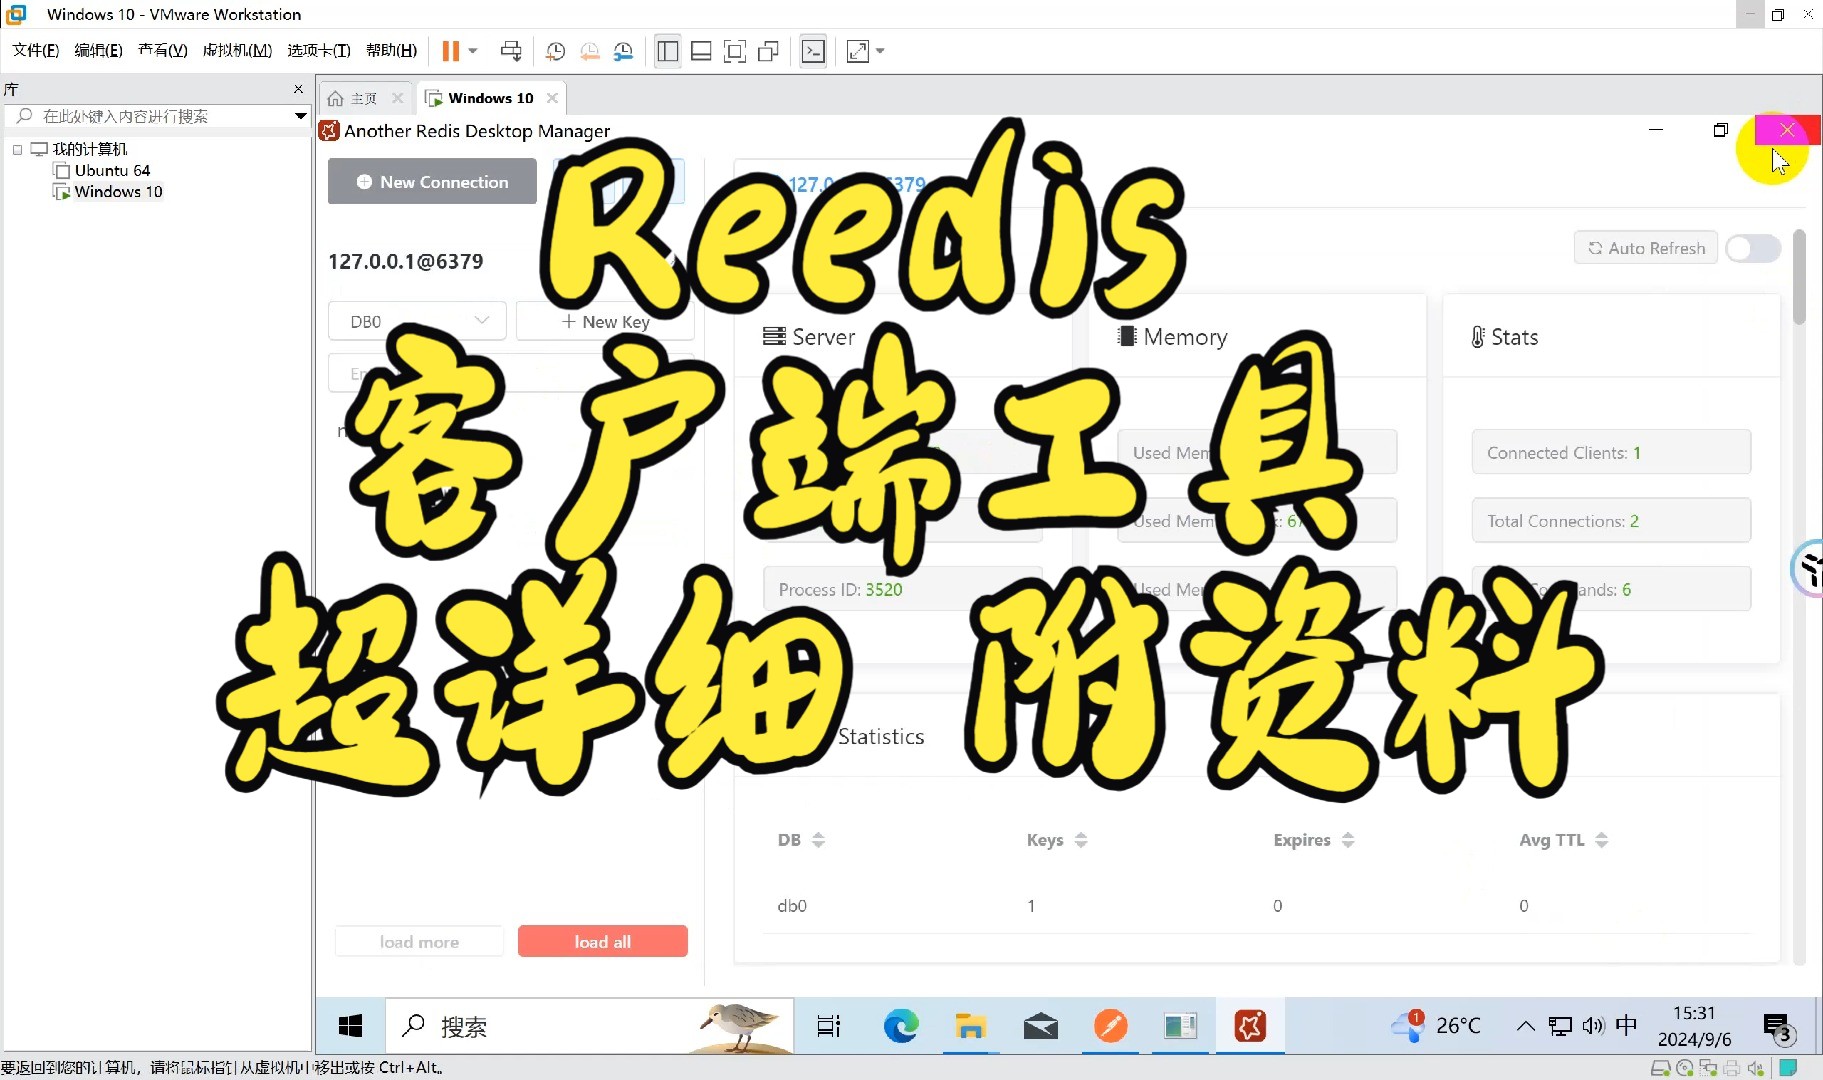The height and width of the screenshot is (1080, 1823).
Task: Toggle the thumbnail bar view icon
Action: (701, 51)
